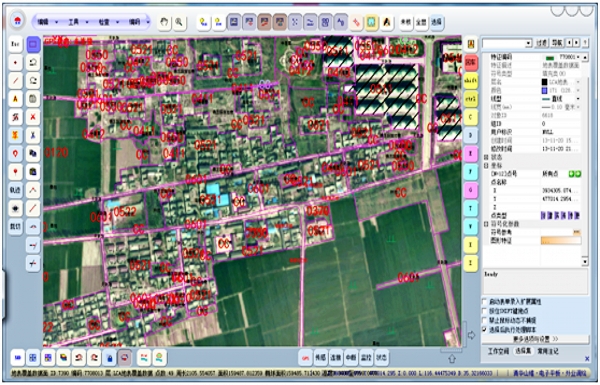This screenshot has height=385, width=600.
Task: Enable the first checkbox for extended attributes
Action: [485, 302]
